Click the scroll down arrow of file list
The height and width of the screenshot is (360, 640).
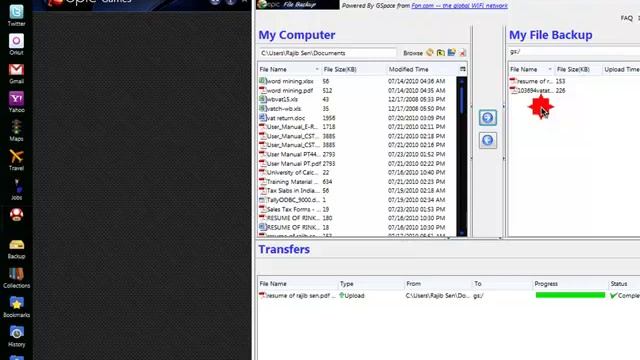point(462,233)
